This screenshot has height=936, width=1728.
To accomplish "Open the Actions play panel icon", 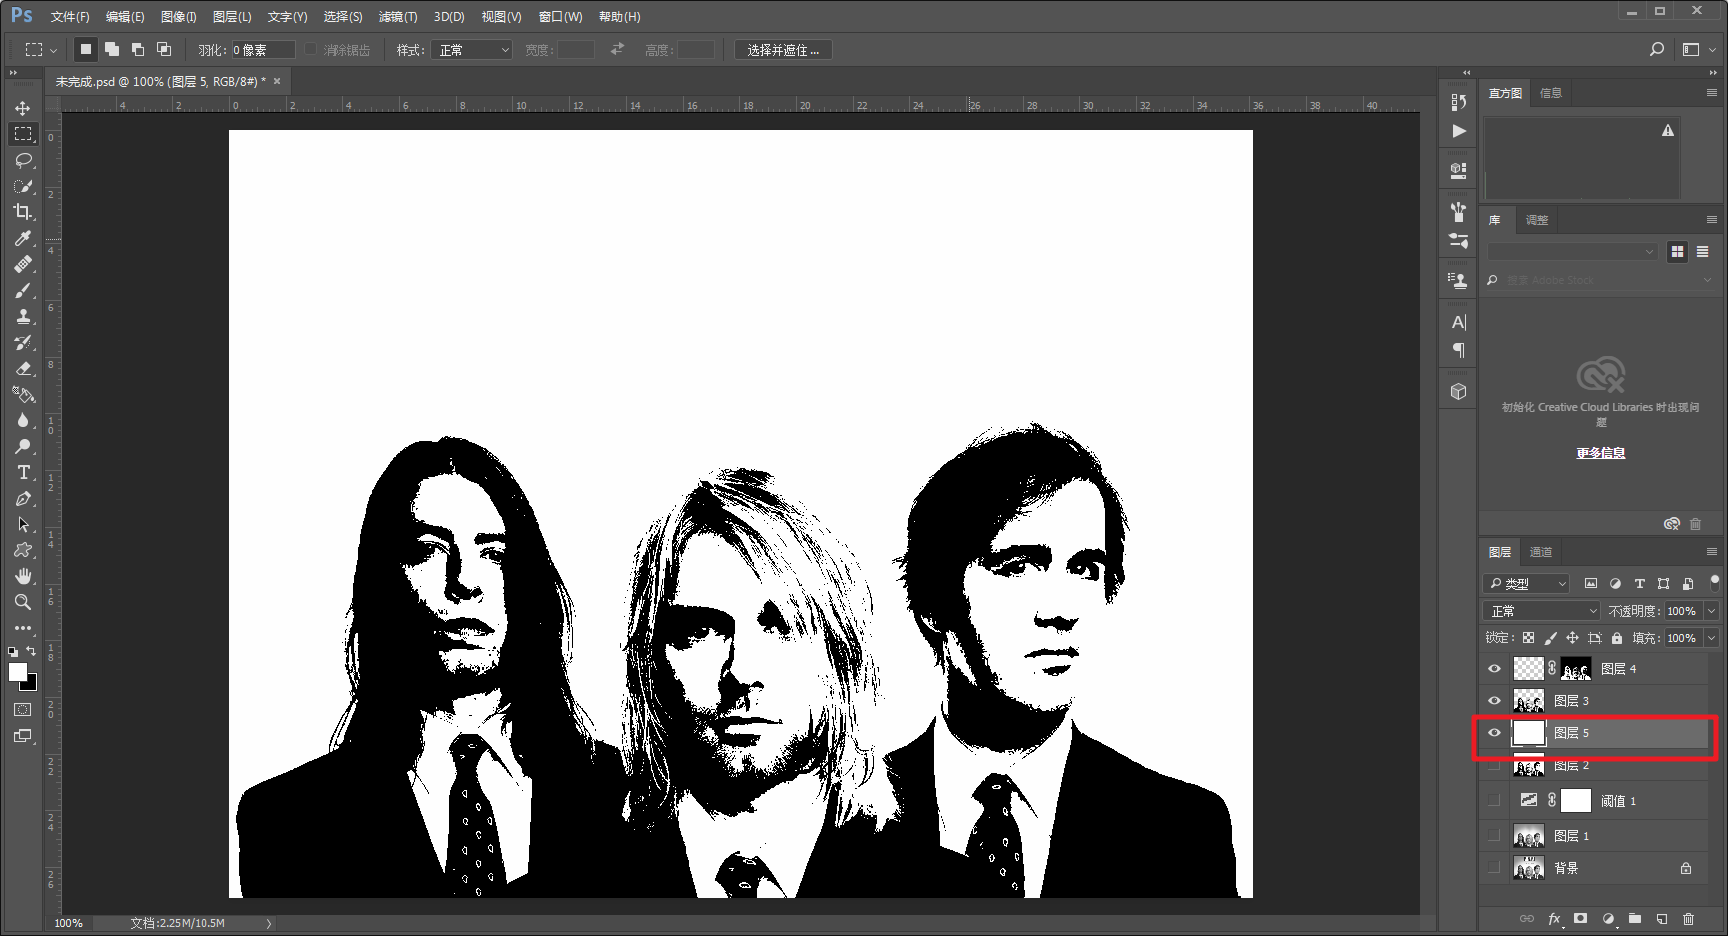I will click(1459, 131).
